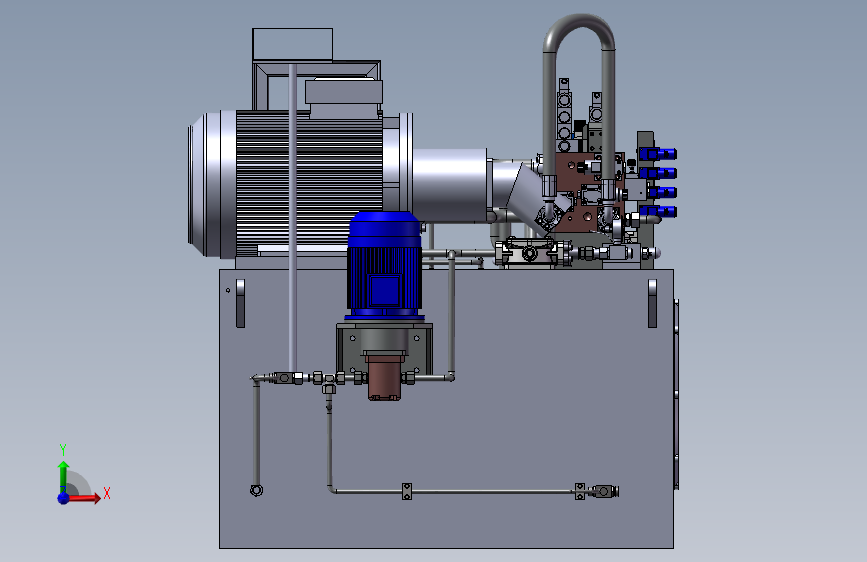Select the small blue electric motor
The width and height of the screenshot is (867, 562).
(x=385, y=266)
